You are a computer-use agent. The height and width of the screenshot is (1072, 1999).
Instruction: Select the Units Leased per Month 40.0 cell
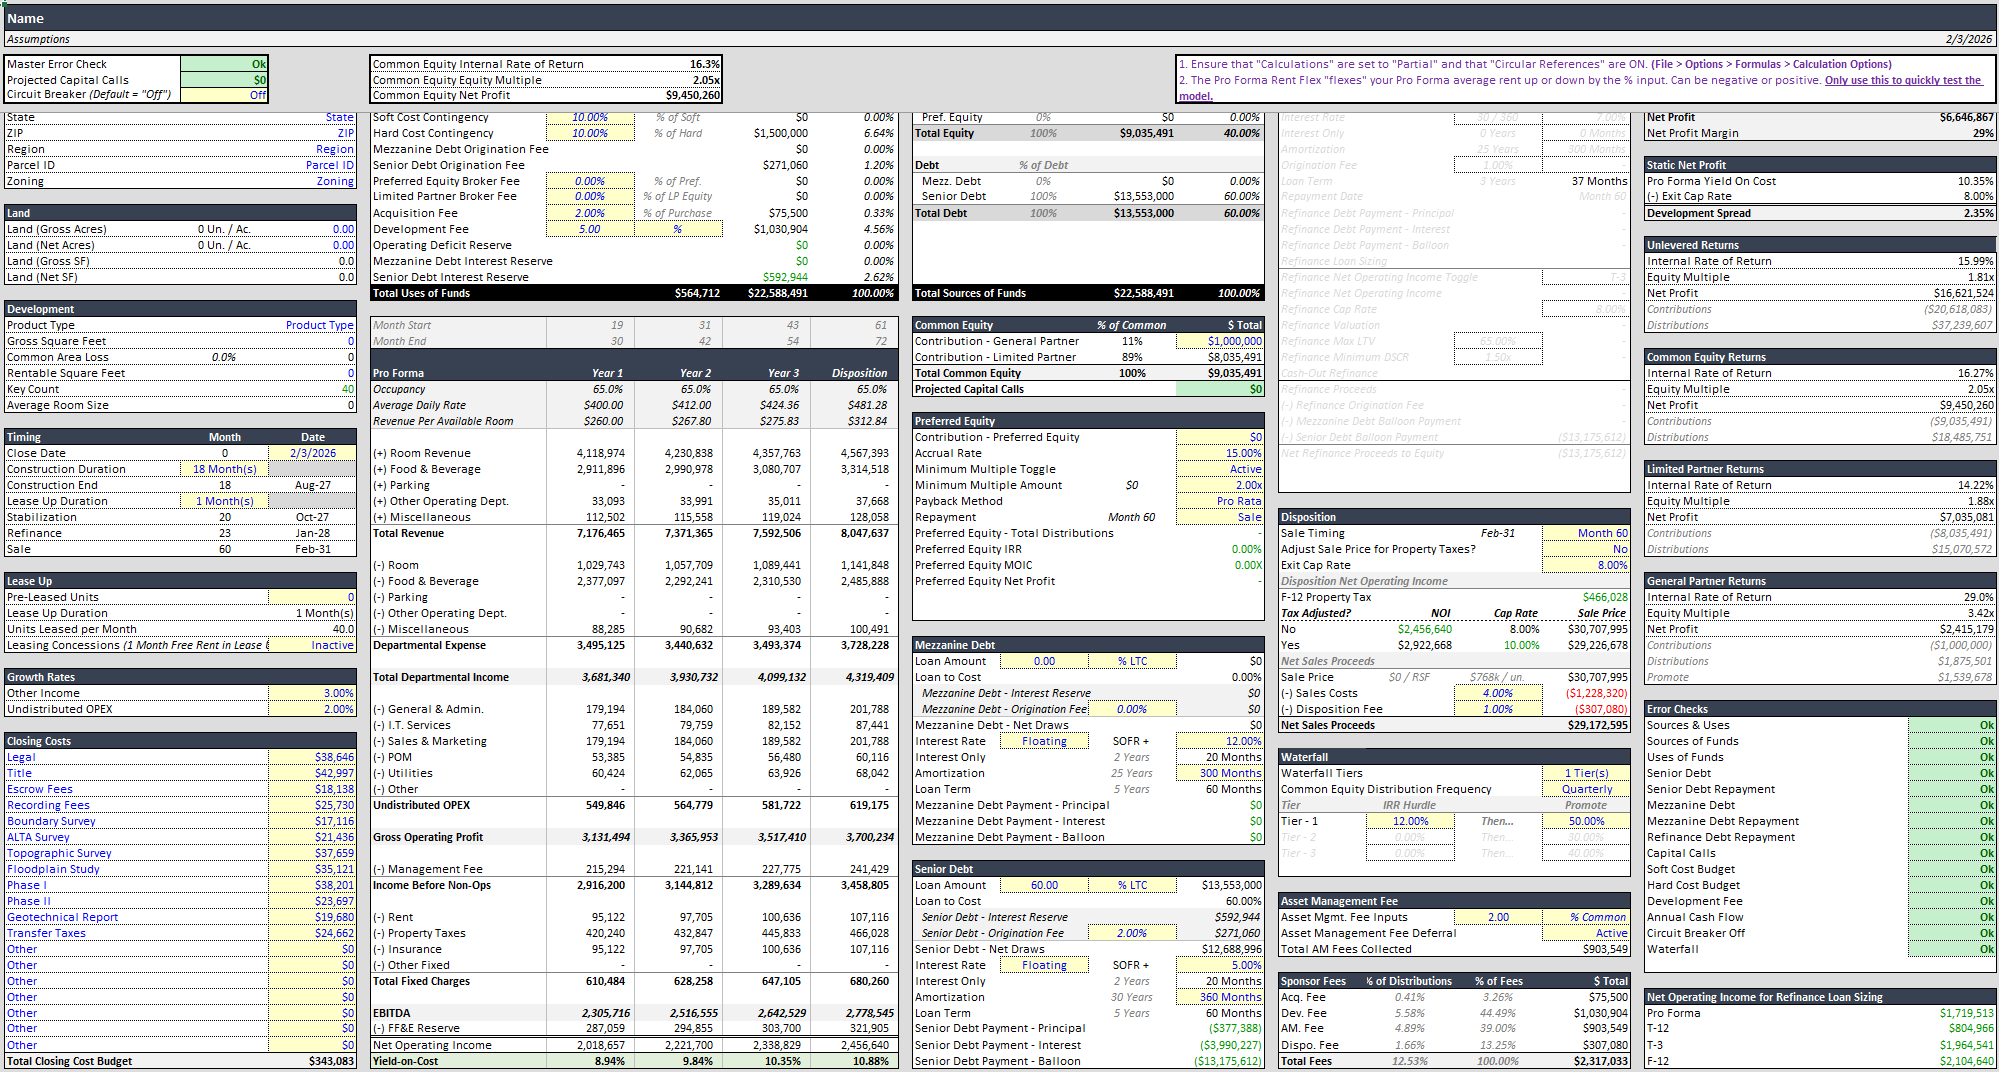click(x=313, y=629)
